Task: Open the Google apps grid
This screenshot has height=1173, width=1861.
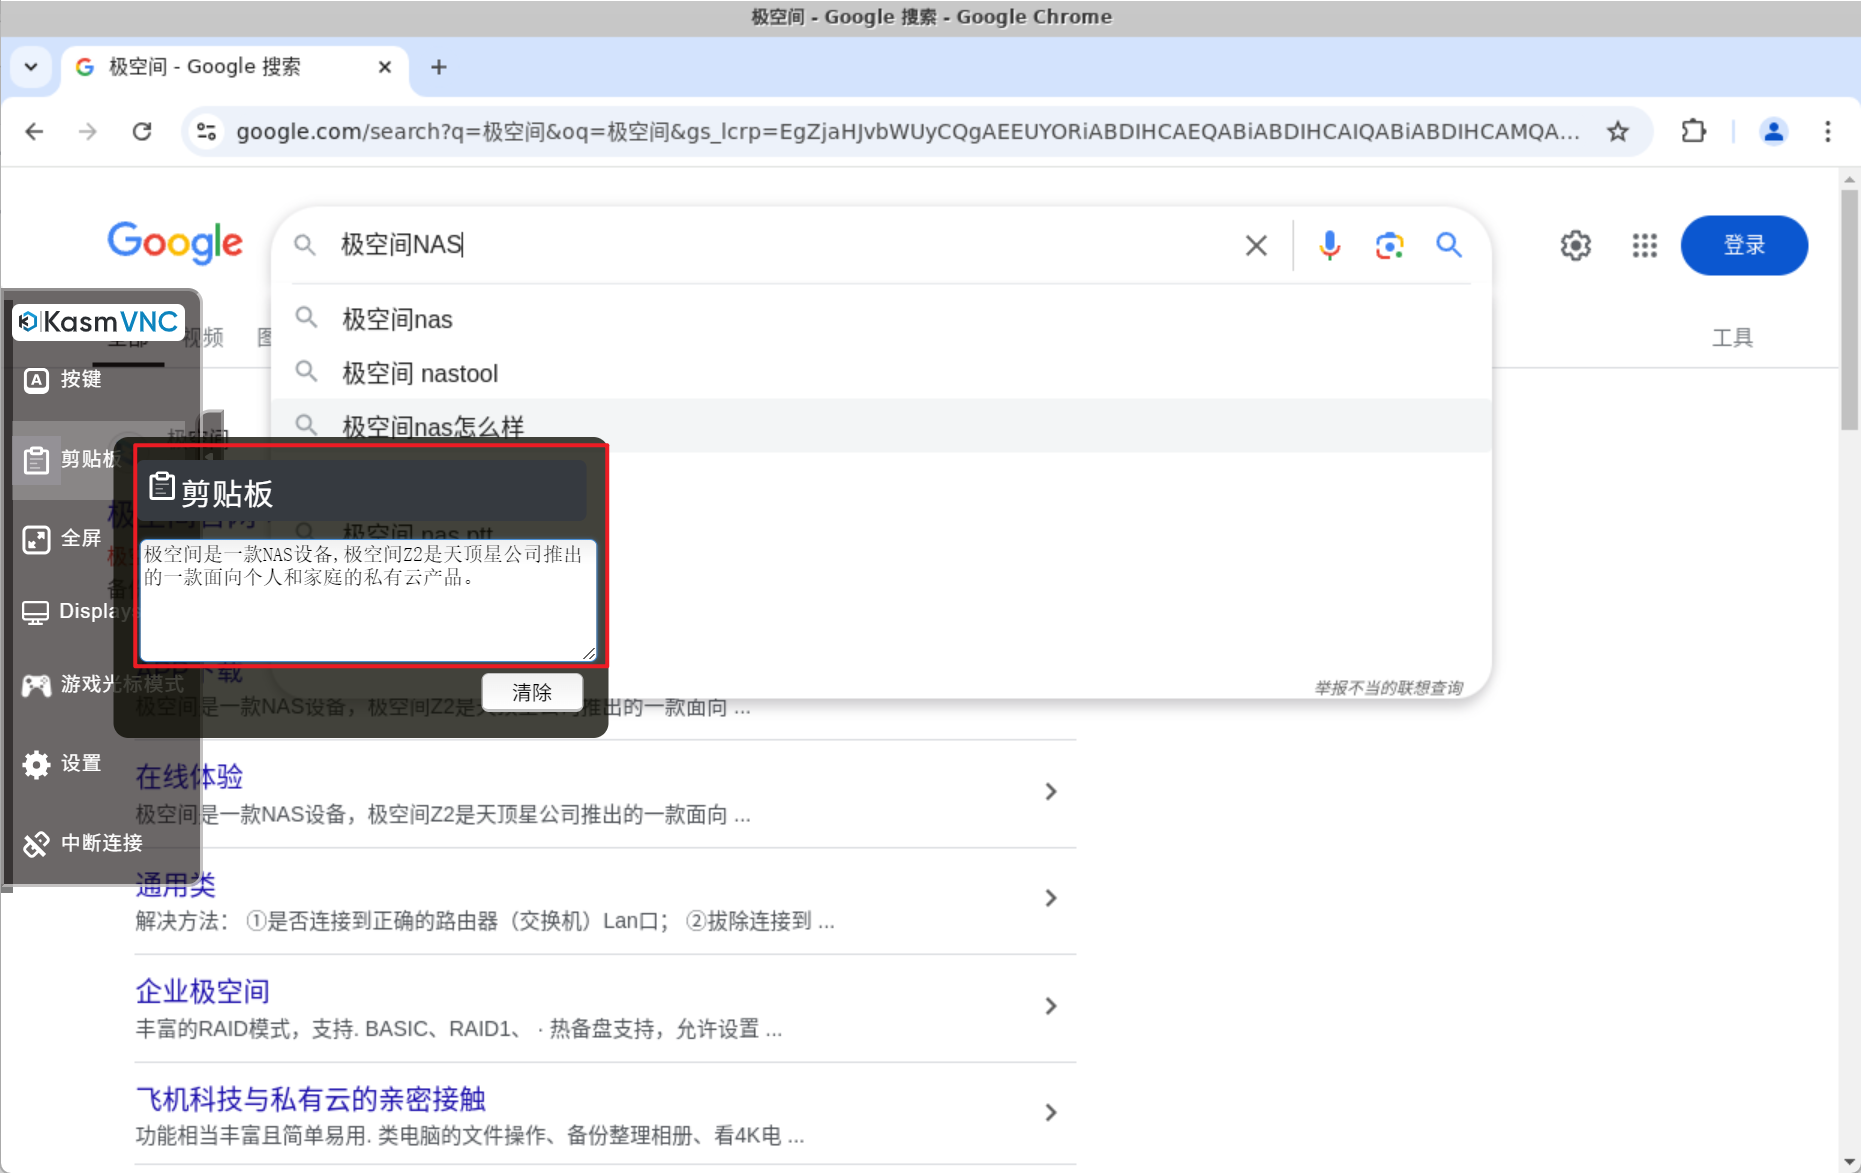Action: pos(1645,245)
